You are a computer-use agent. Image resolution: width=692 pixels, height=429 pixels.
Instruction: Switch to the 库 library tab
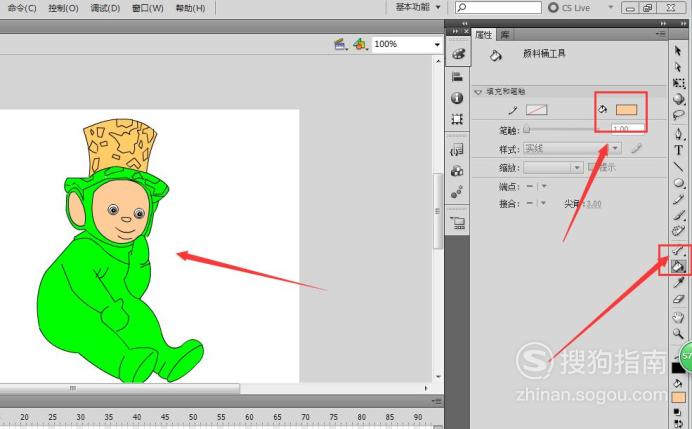click(505, 34)
